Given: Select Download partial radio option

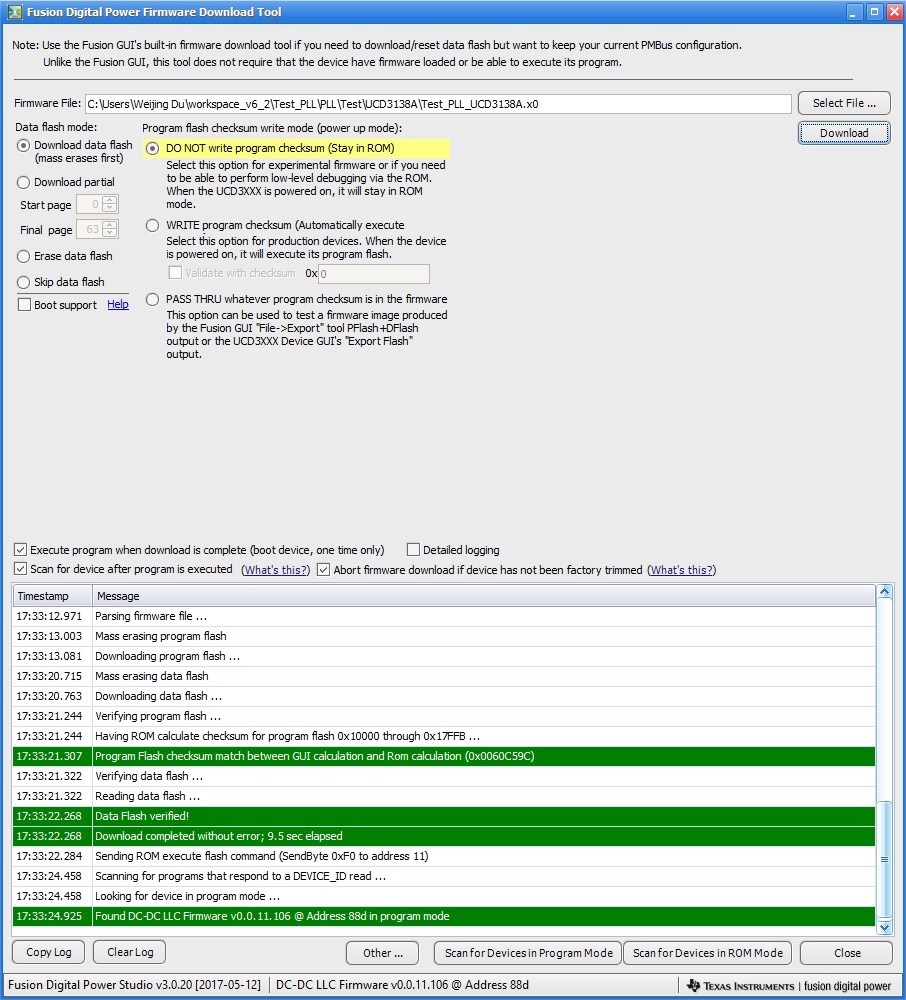Looking at the screenshot, I should pyautogui.click(x=24, y=182).
